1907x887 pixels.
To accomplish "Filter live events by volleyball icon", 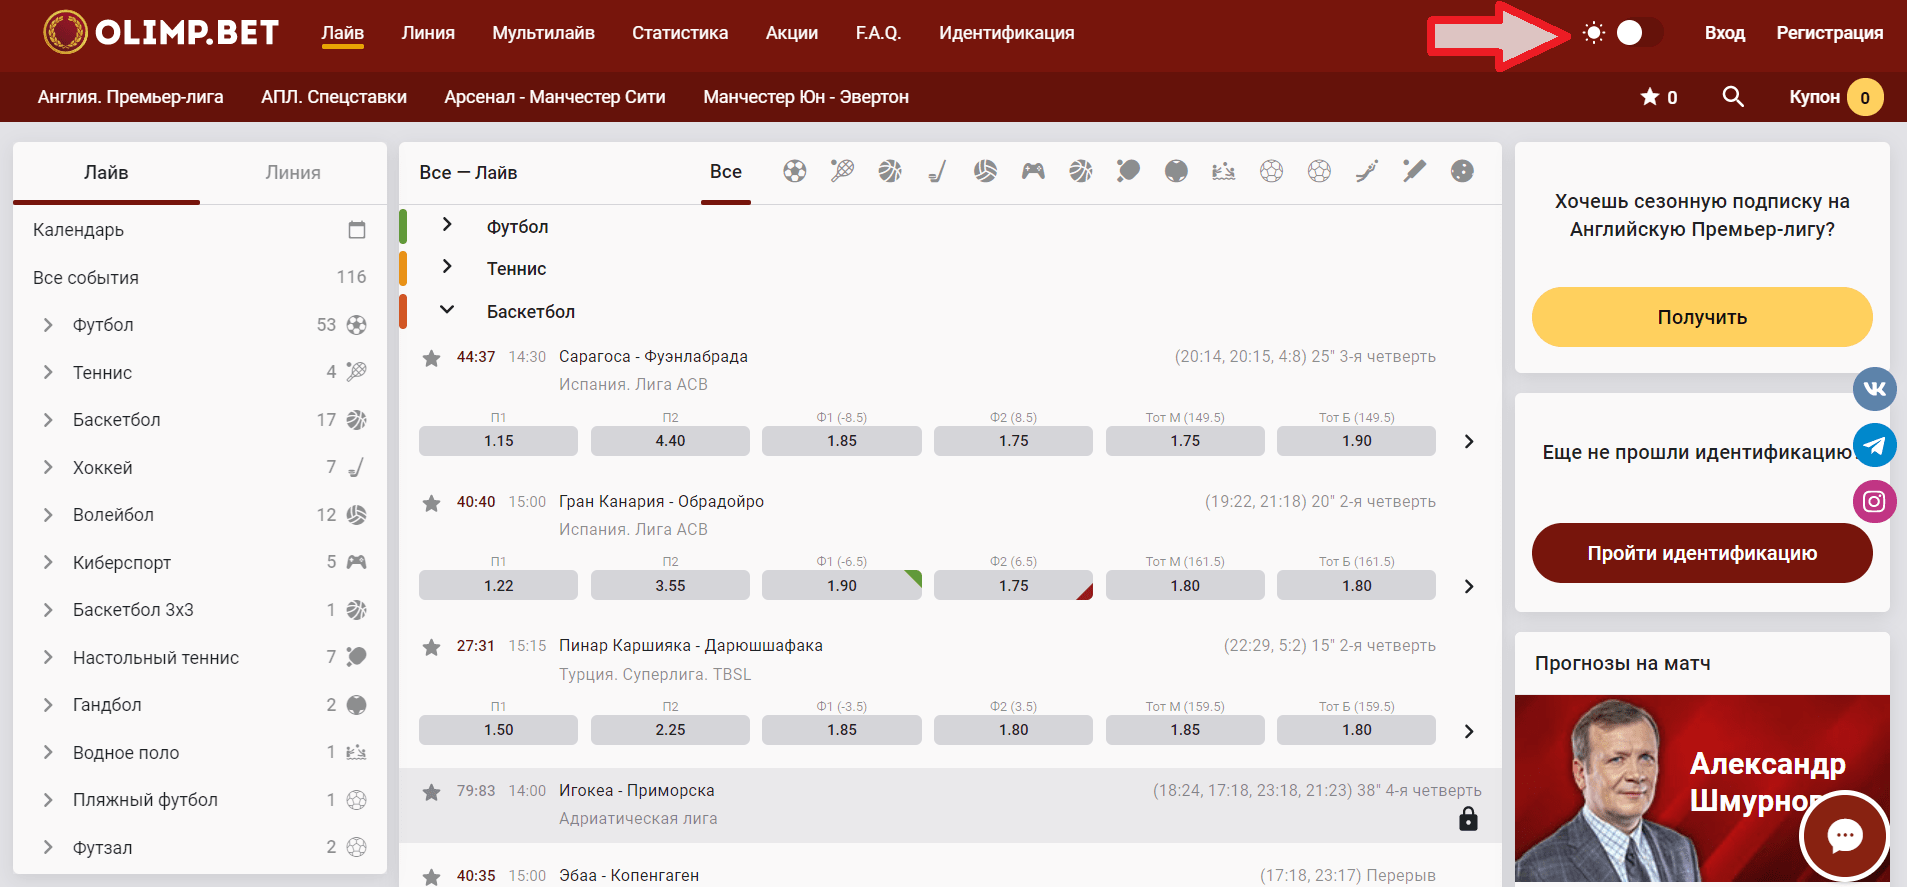I will tap(985, 171).
